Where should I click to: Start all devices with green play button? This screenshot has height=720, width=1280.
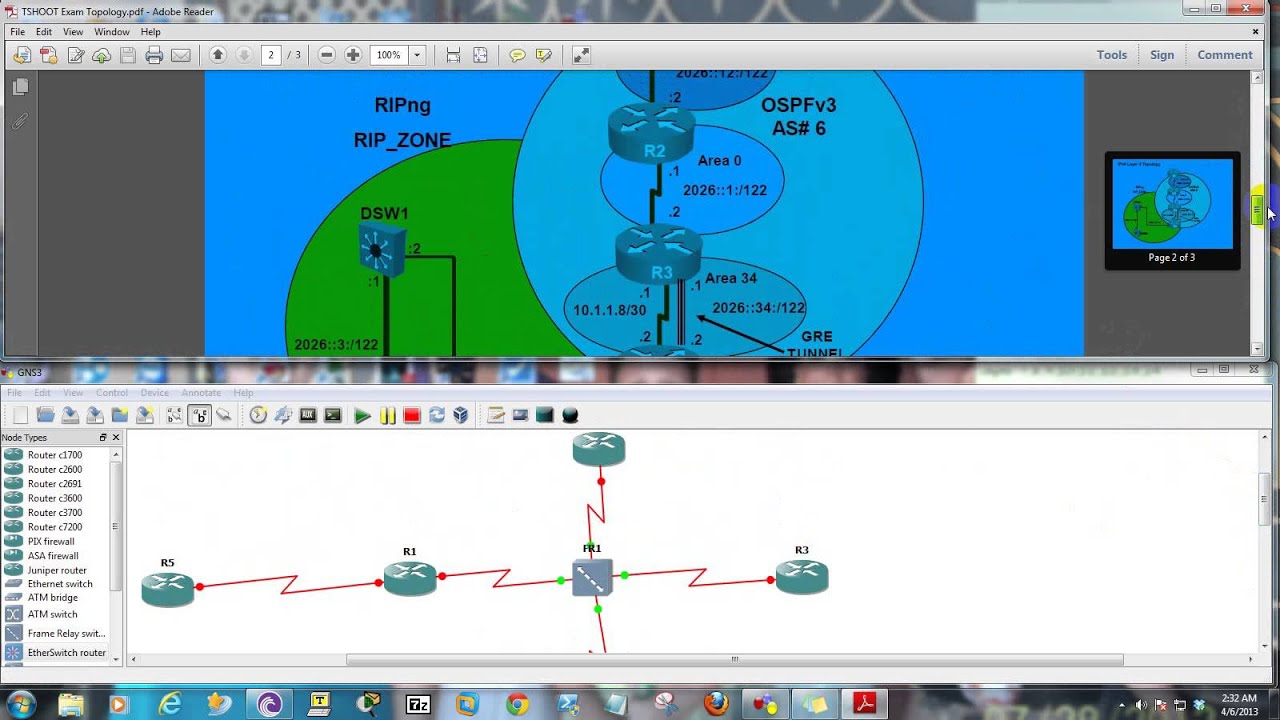click(362, 415)
